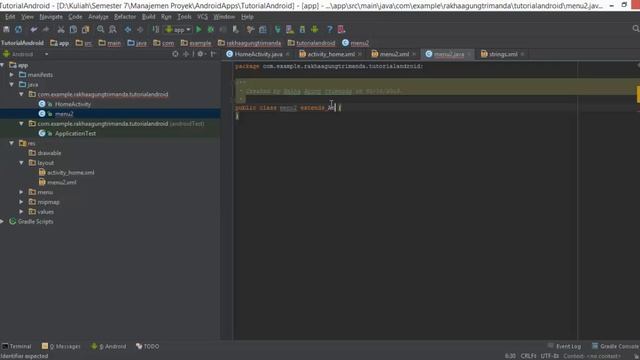Screen dimensions: 640x360
Task: Click the project panel gear settings icon
Action: [x=200, y=54]
